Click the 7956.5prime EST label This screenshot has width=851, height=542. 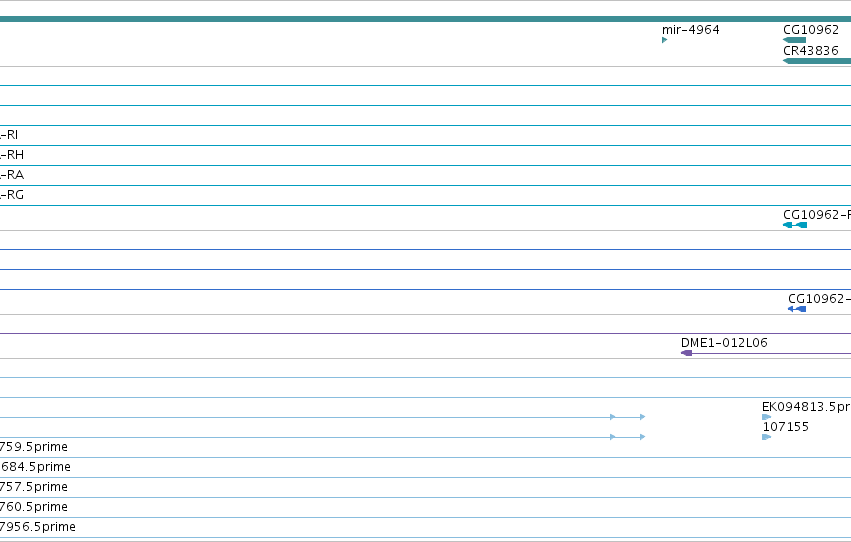[38, 527]
